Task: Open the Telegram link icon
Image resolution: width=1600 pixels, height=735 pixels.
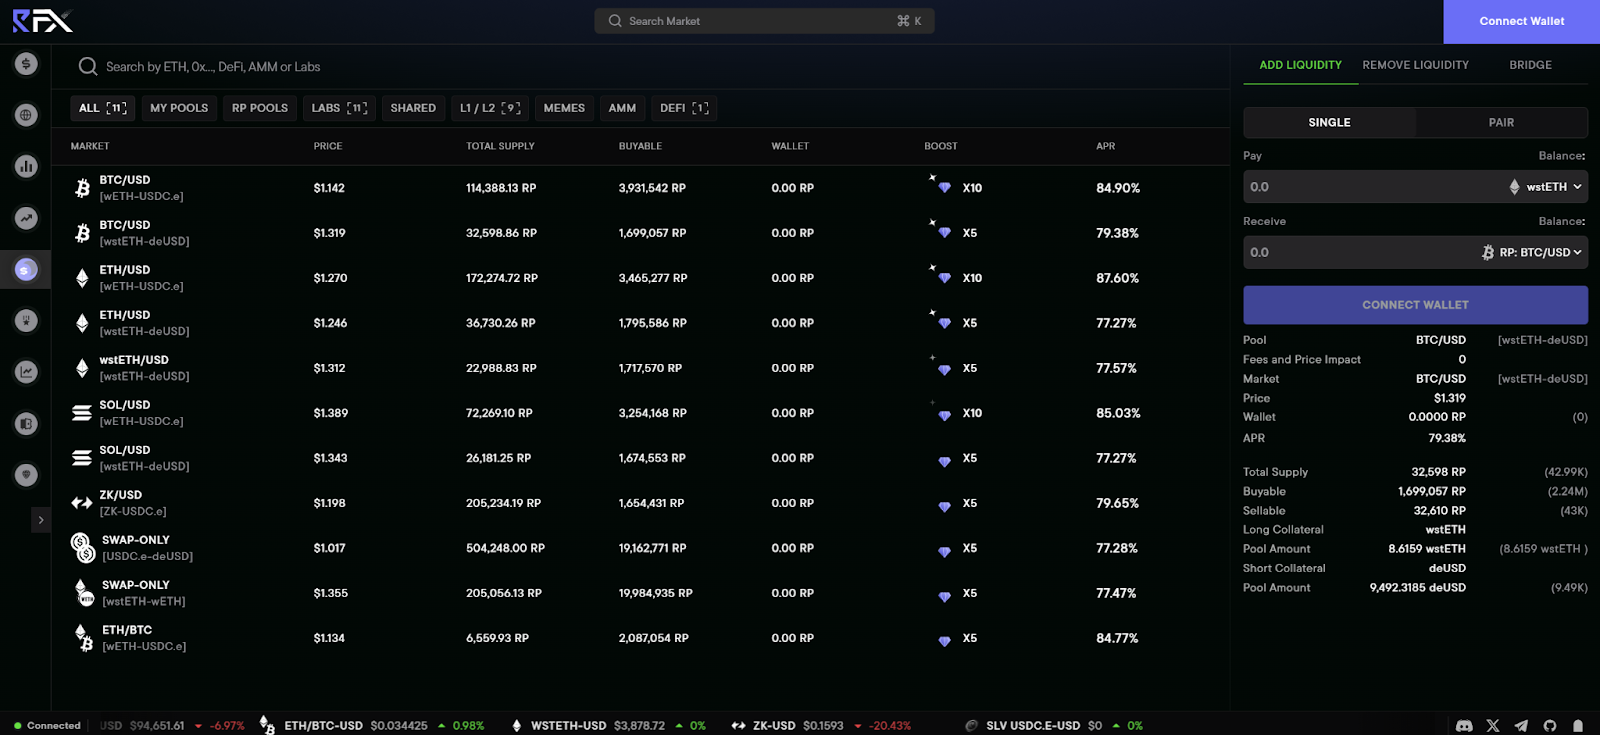Action: [x=1521, y=726]
